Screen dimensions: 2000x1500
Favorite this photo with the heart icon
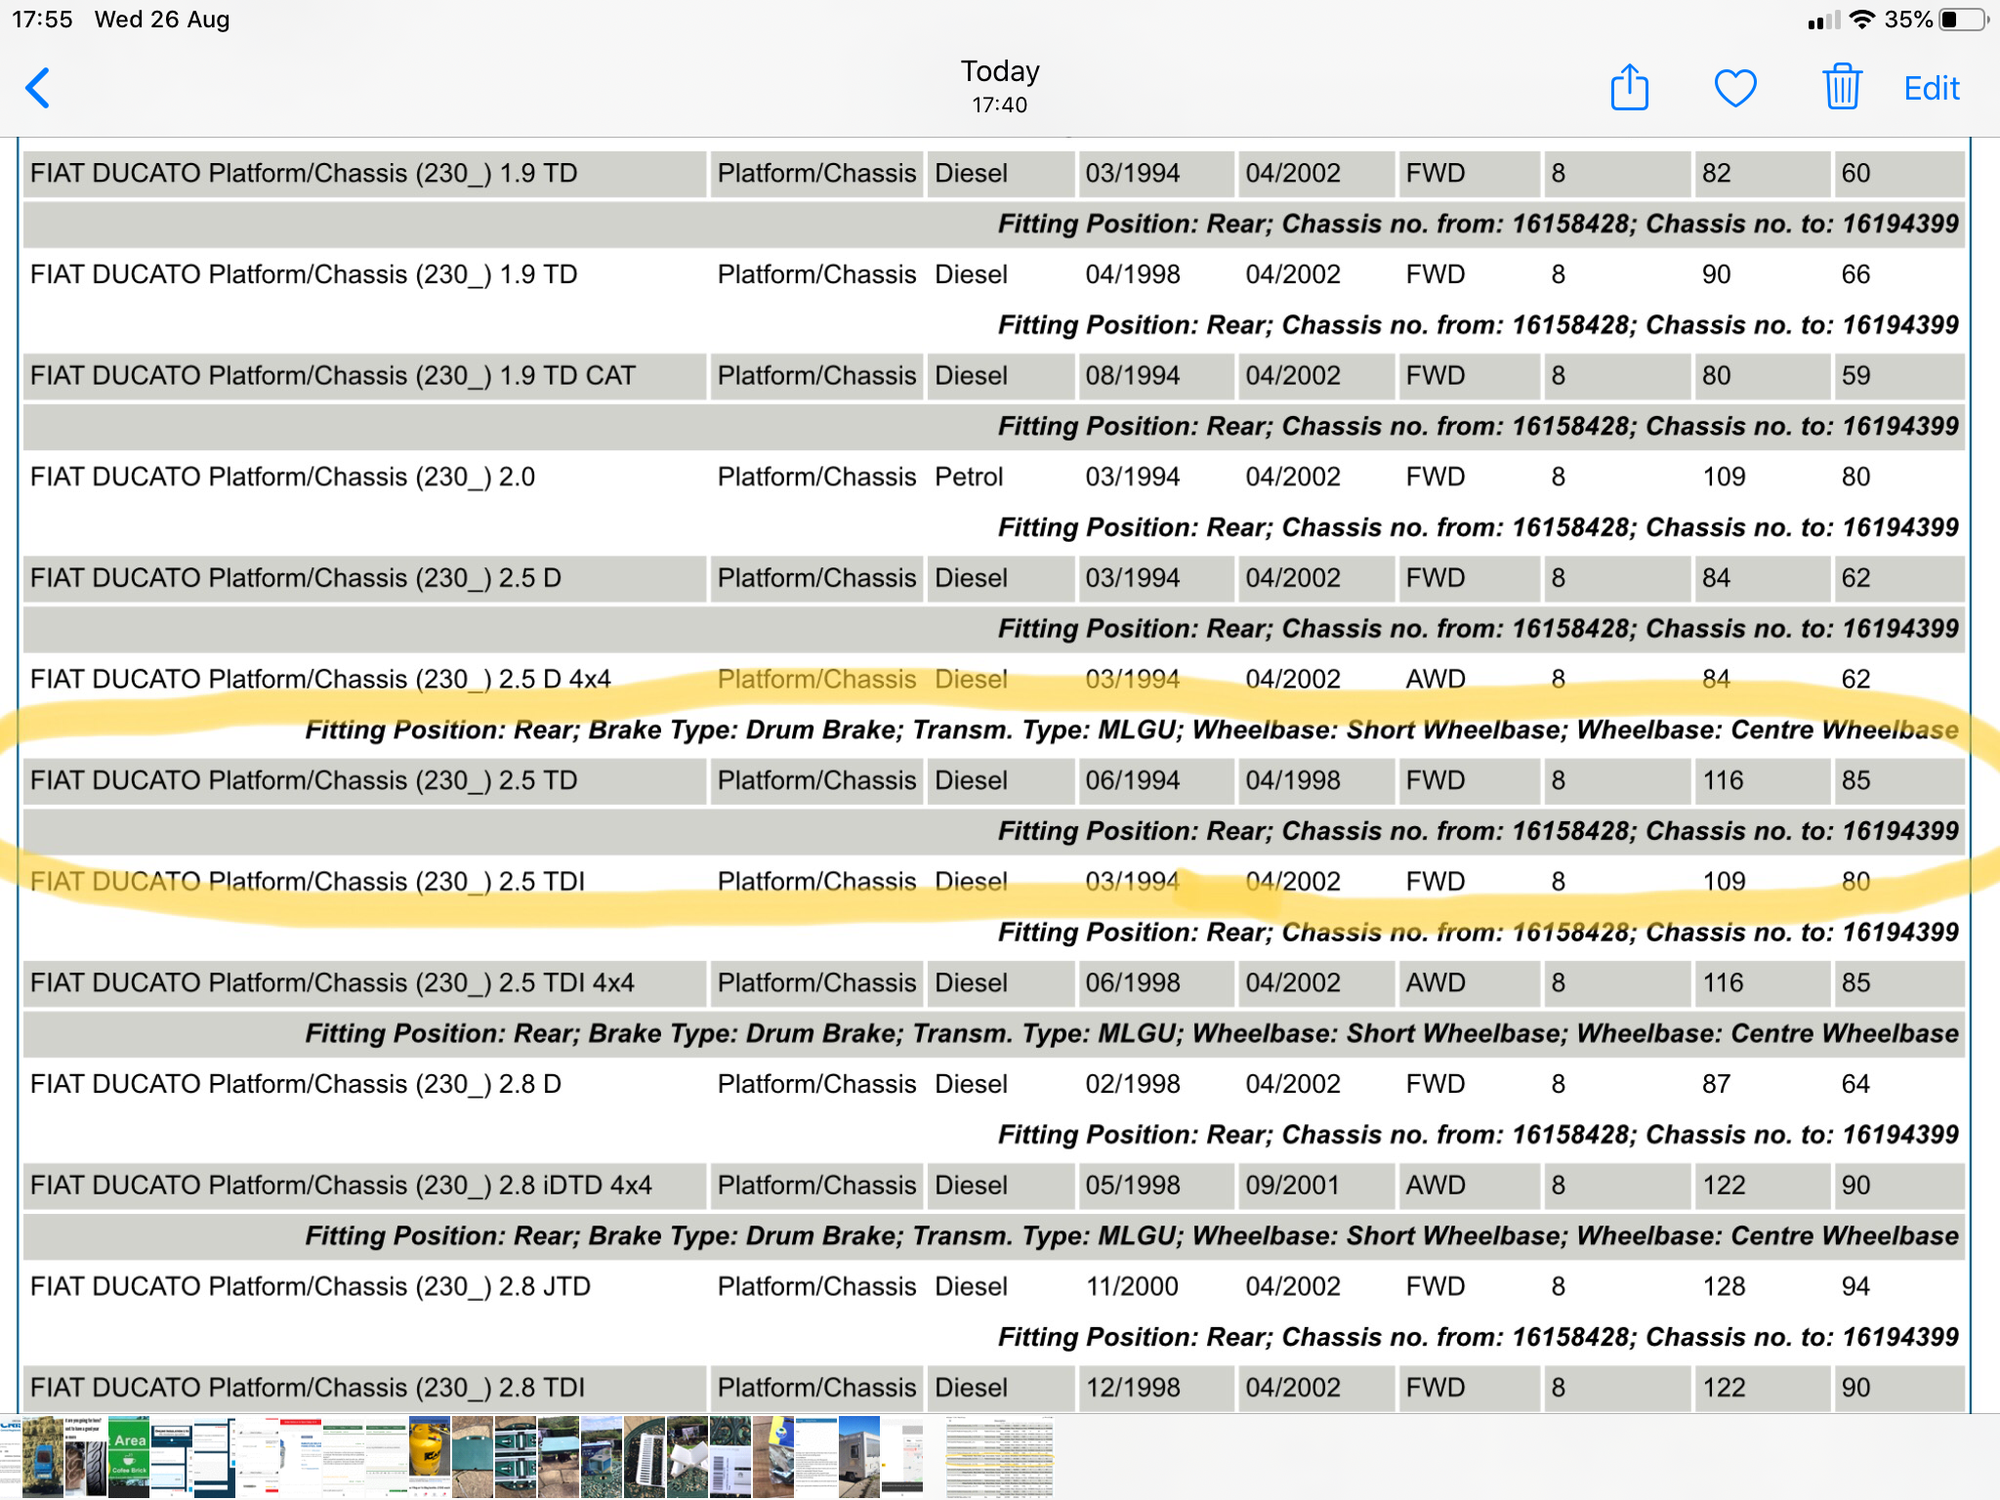click(x=1735, y=88)
